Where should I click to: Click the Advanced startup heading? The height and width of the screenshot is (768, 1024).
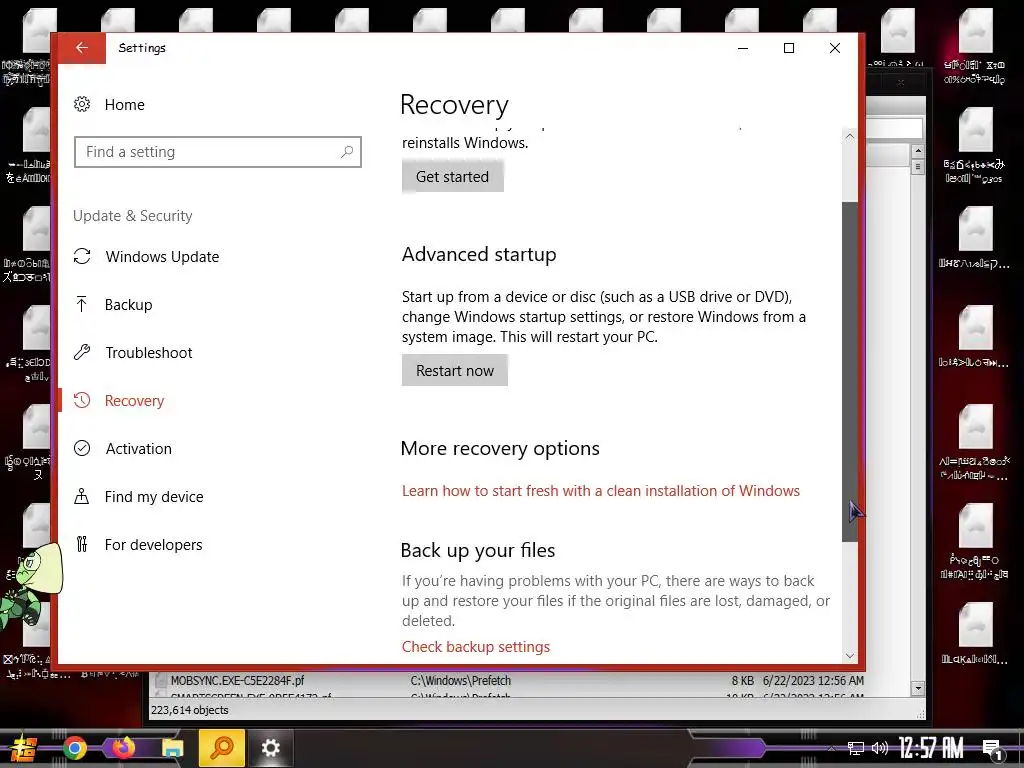pyautogui.click(x=479, y=255)
